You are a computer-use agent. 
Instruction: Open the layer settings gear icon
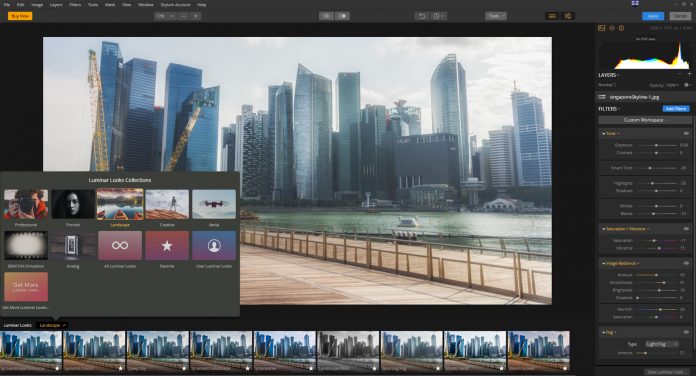[687, 85]
